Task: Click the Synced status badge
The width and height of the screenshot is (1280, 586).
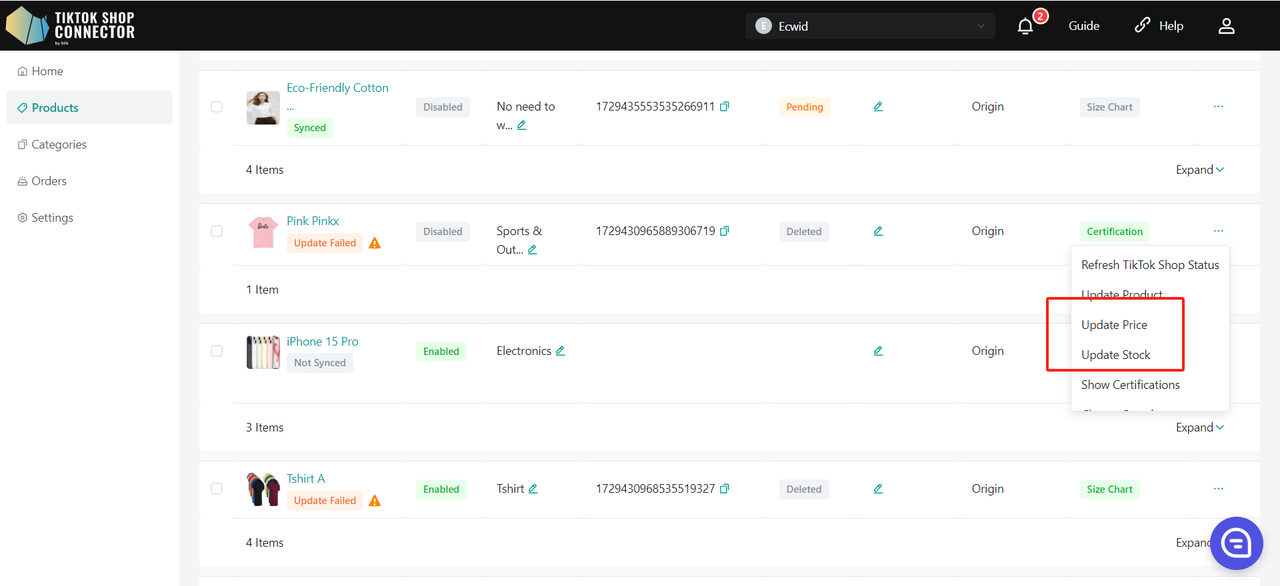Action: point(310,128)
